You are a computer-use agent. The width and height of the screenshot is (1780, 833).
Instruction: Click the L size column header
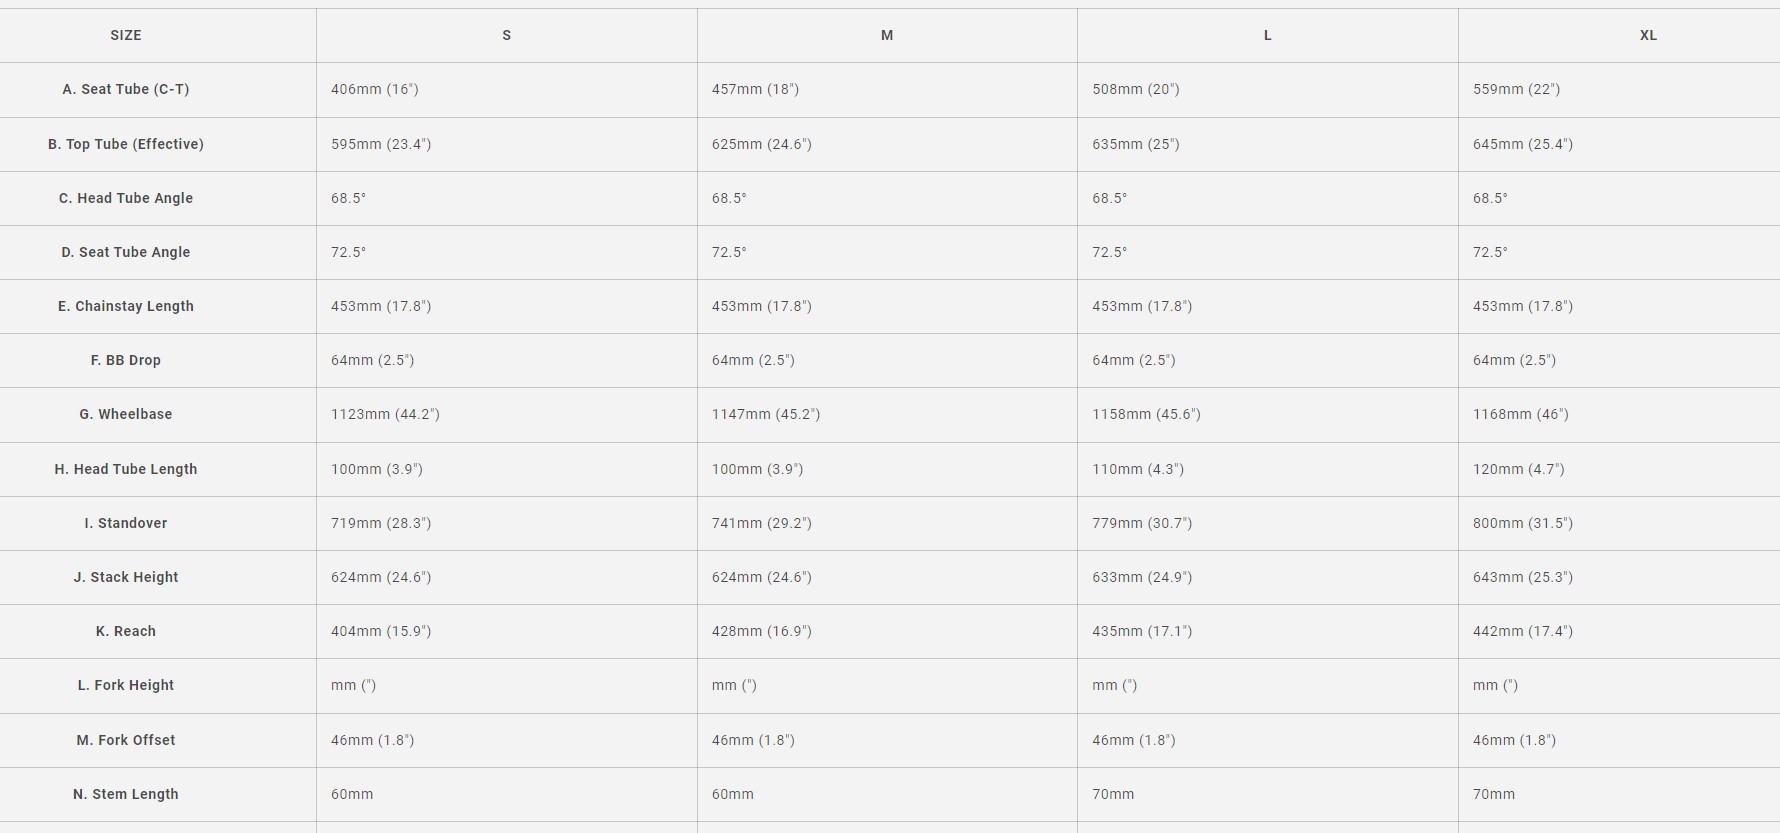point(1267,35)
